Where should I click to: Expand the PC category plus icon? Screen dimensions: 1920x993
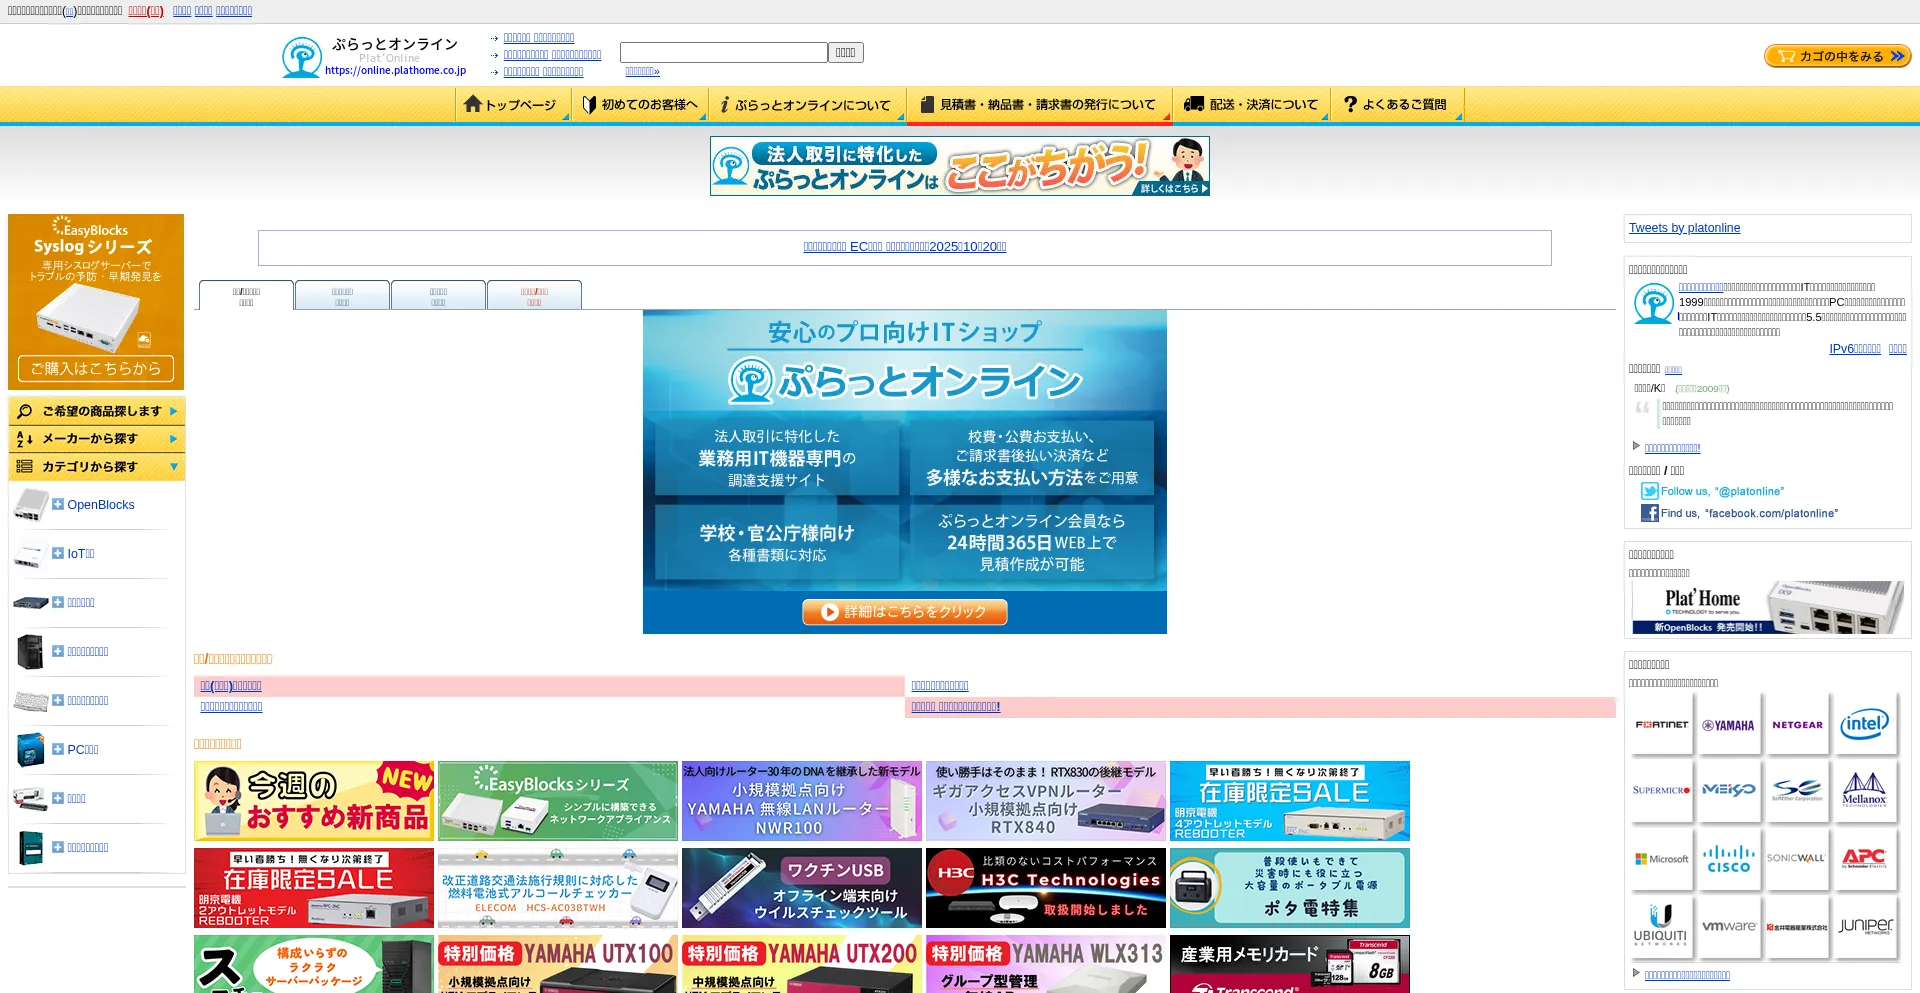point(58,749)
